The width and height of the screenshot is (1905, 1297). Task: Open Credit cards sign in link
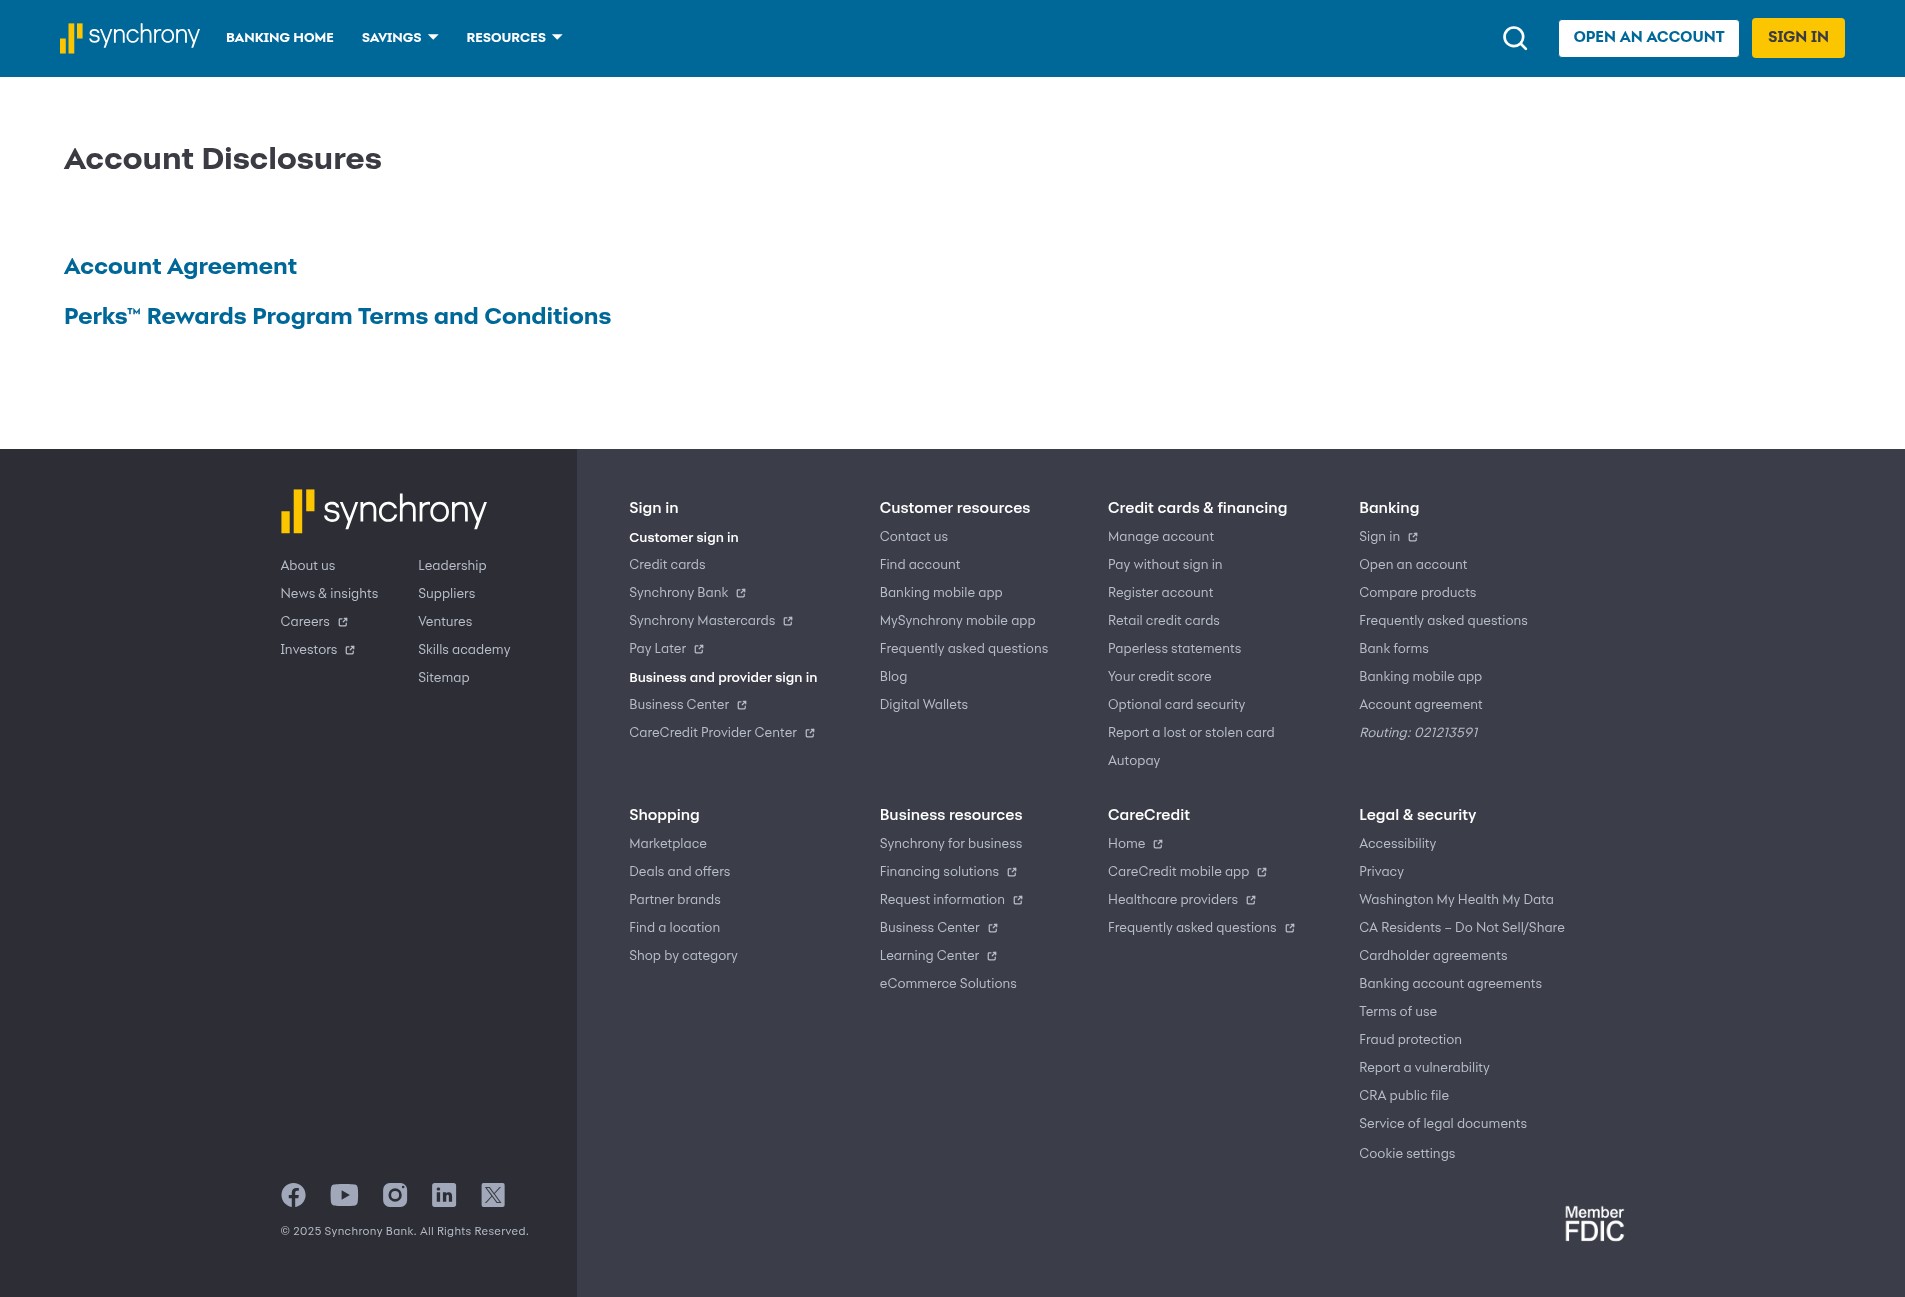point(667,565)
